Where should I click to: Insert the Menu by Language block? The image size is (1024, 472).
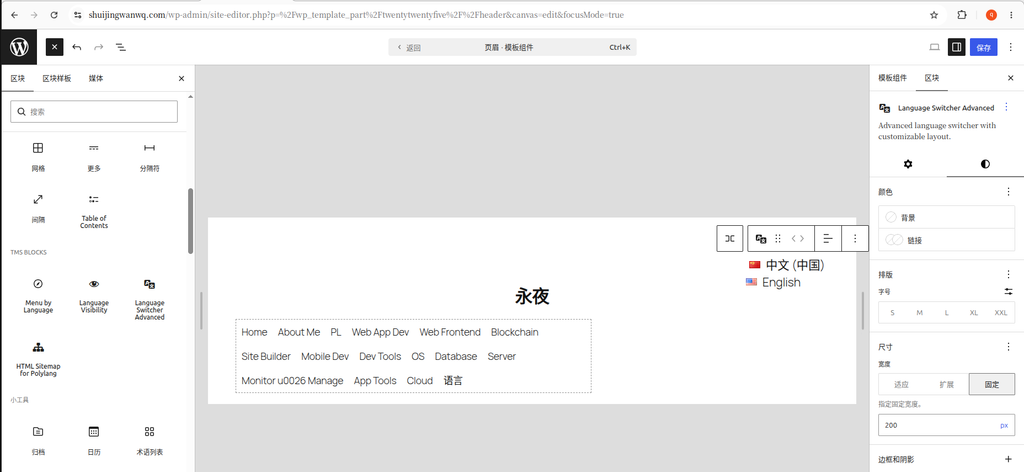coord(38,295)
